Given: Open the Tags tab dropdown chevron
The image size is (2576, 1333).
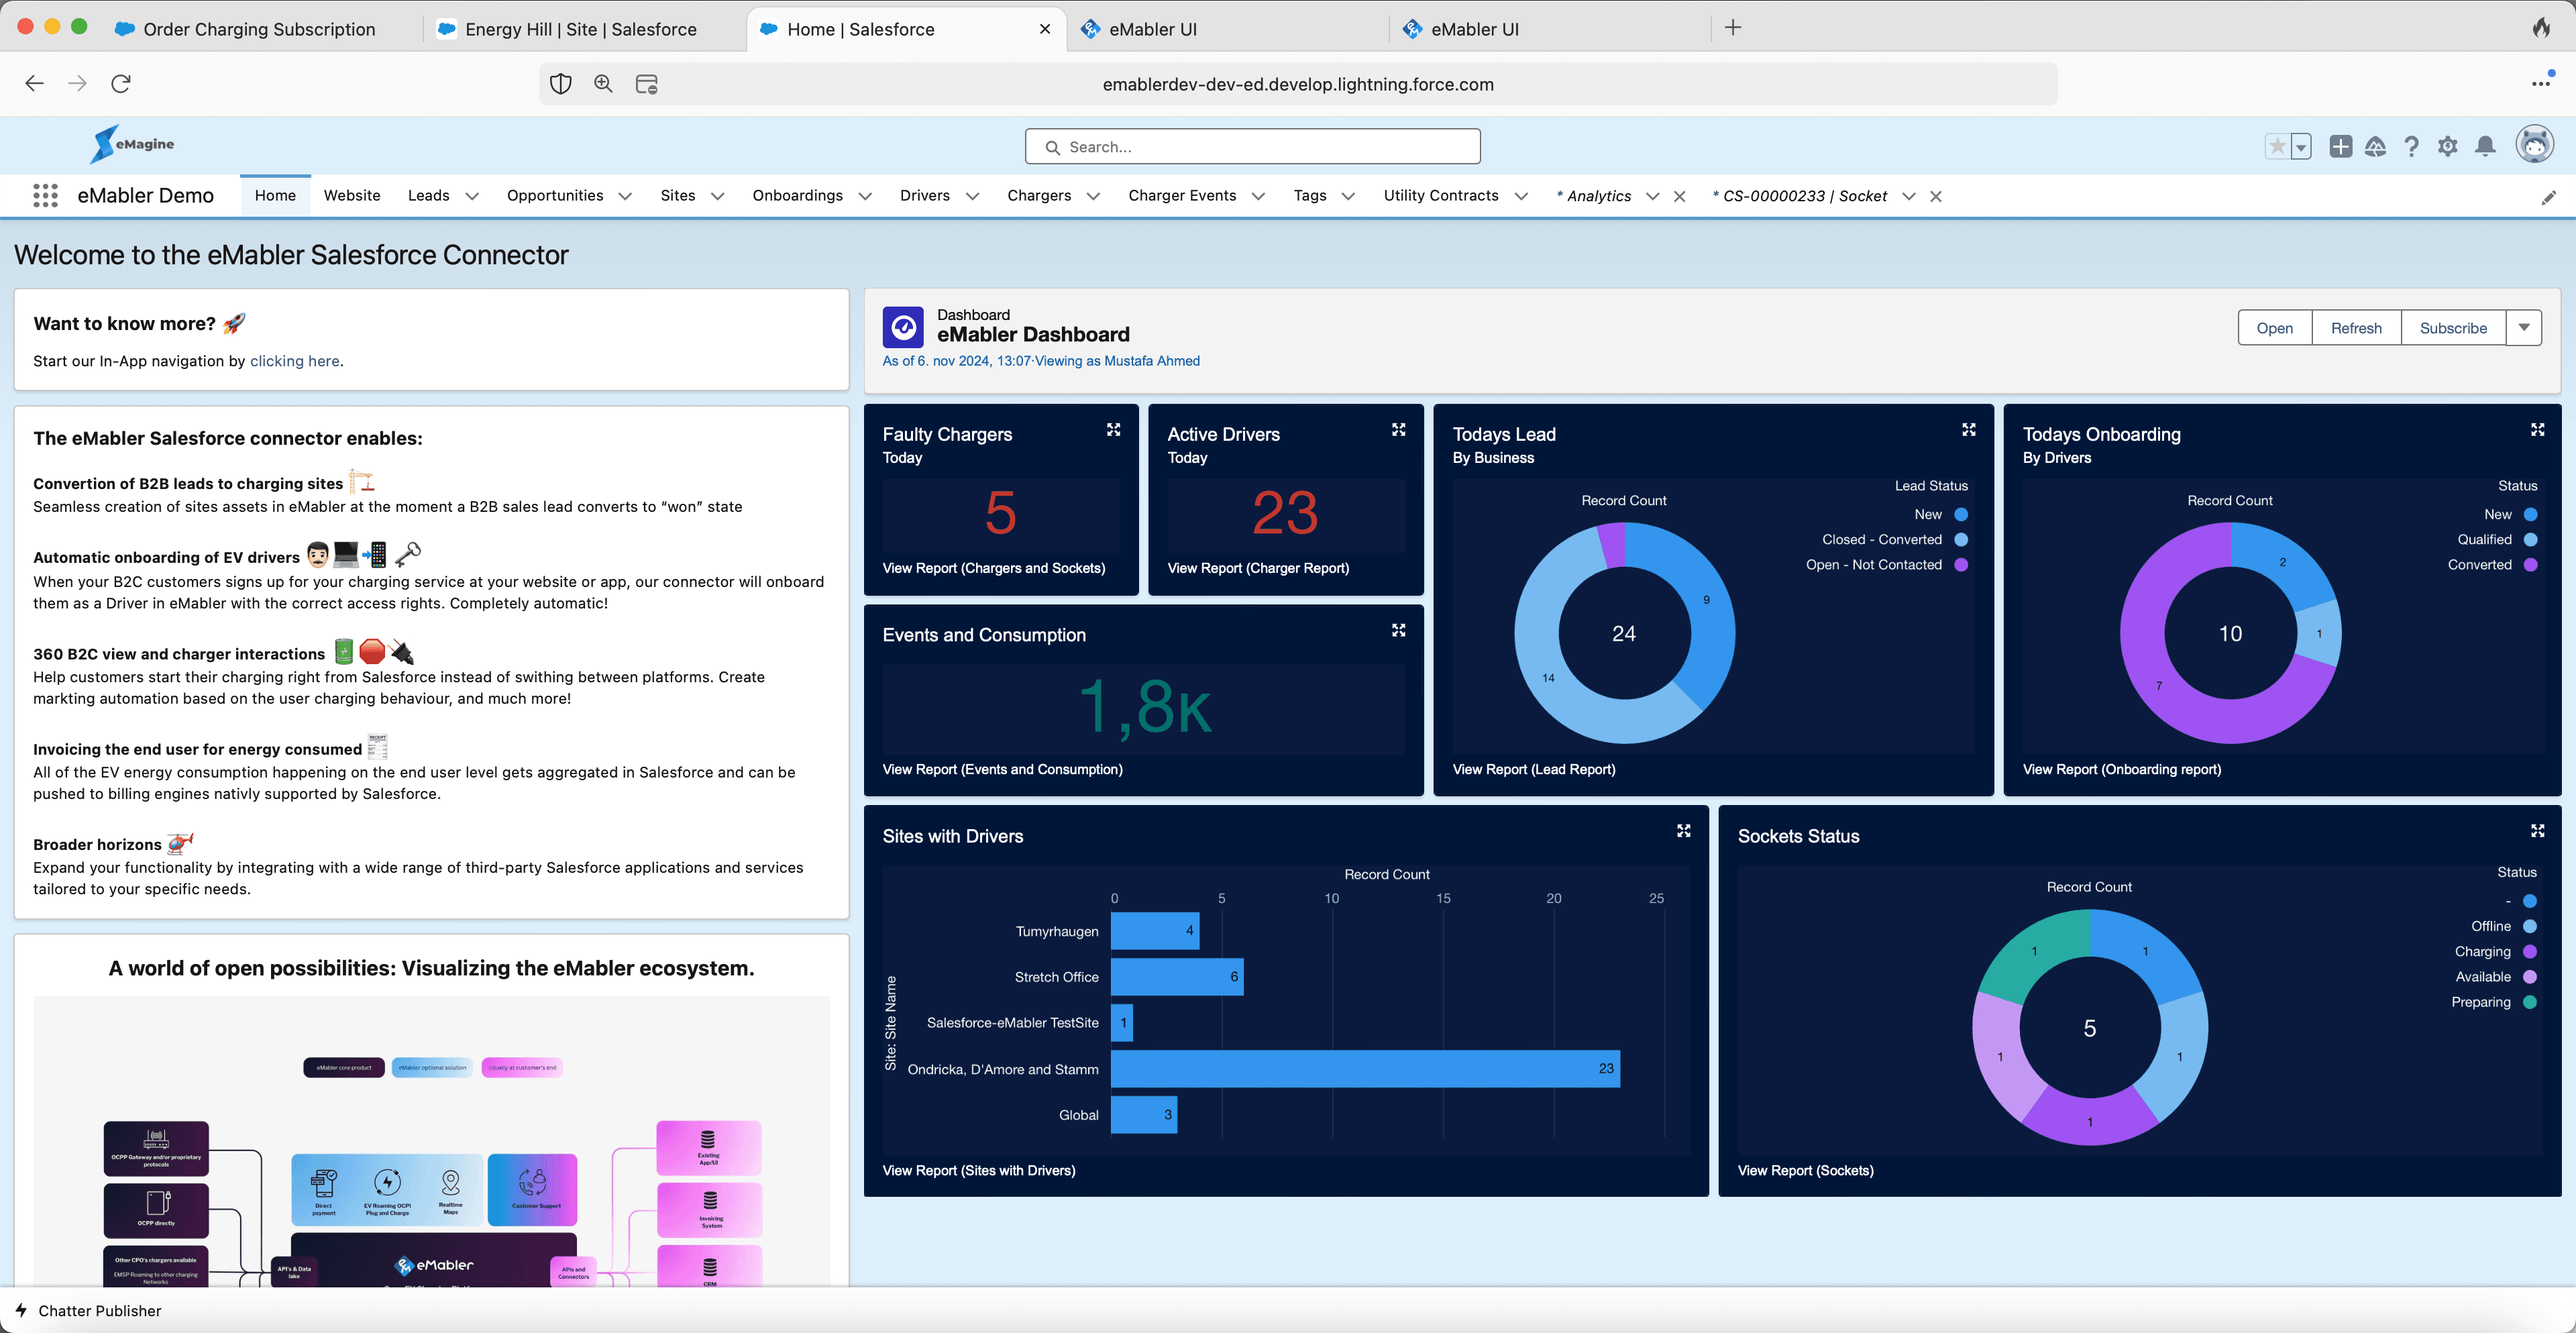Looking at the screenshot, I should (x=1348, y=197).
